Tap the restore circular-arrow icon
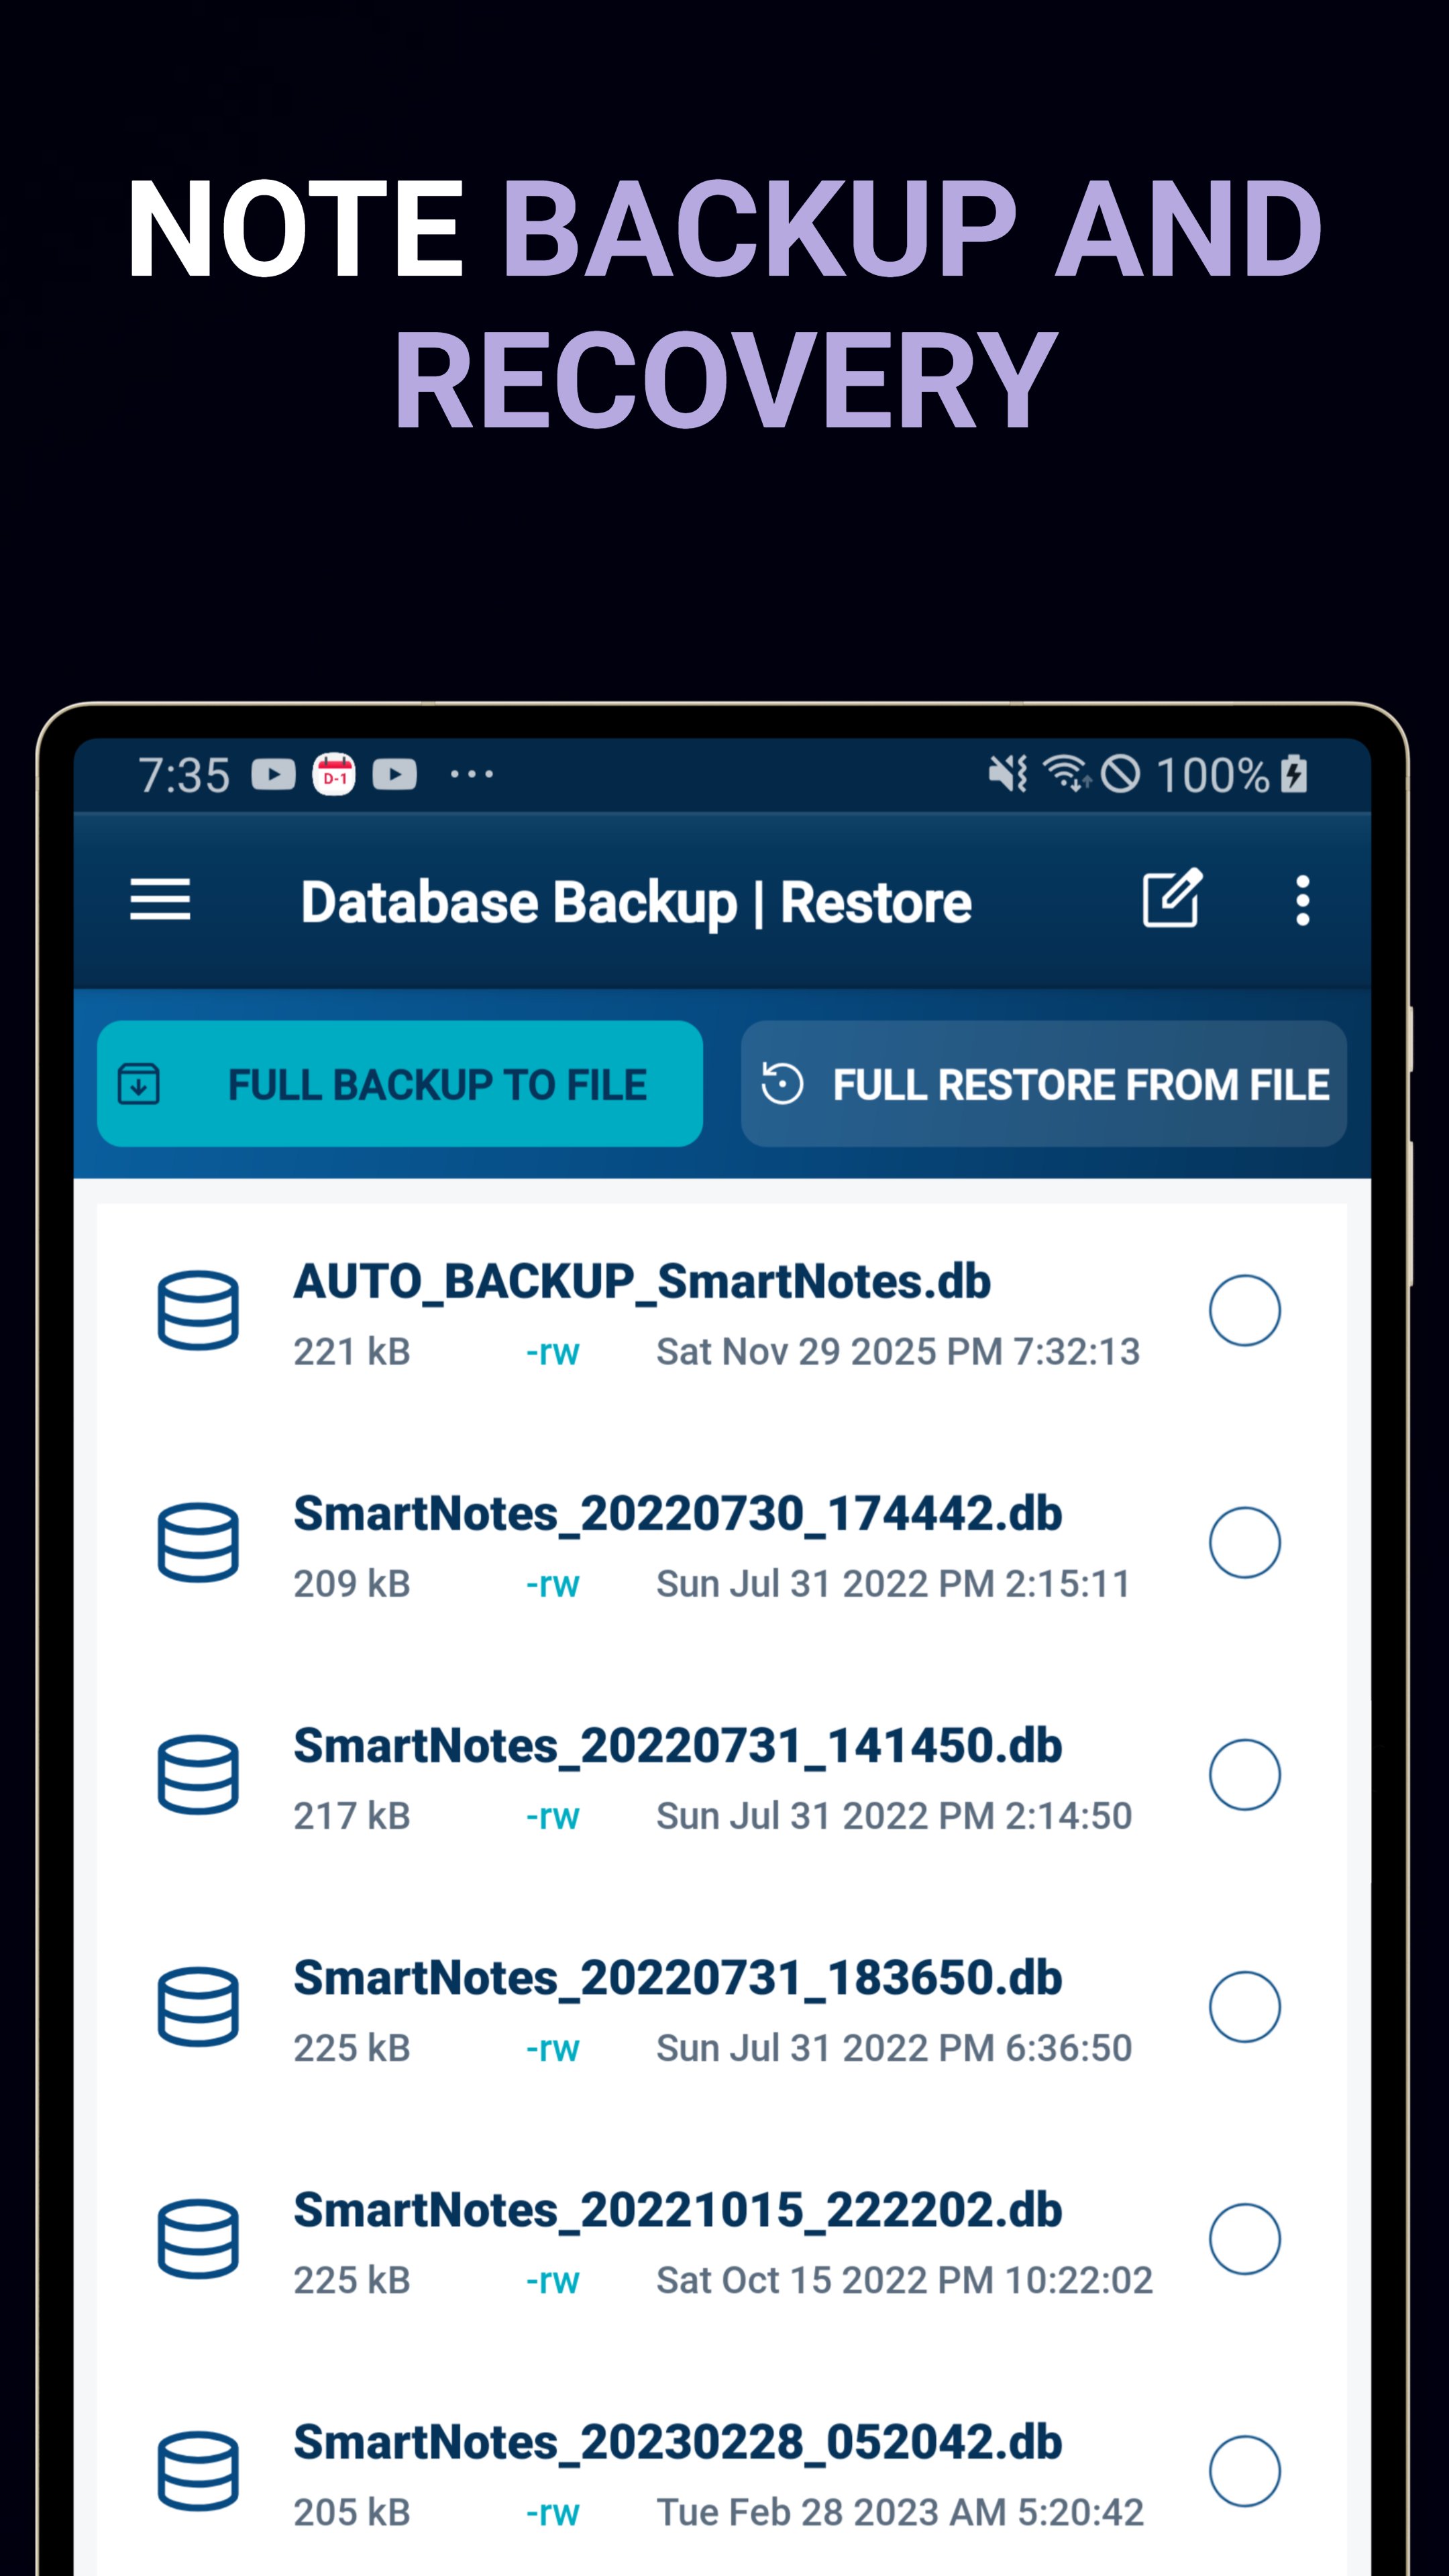The height and width of the screenshot is (2576, 1449). pyautogui.click(x=782, y=1083)
